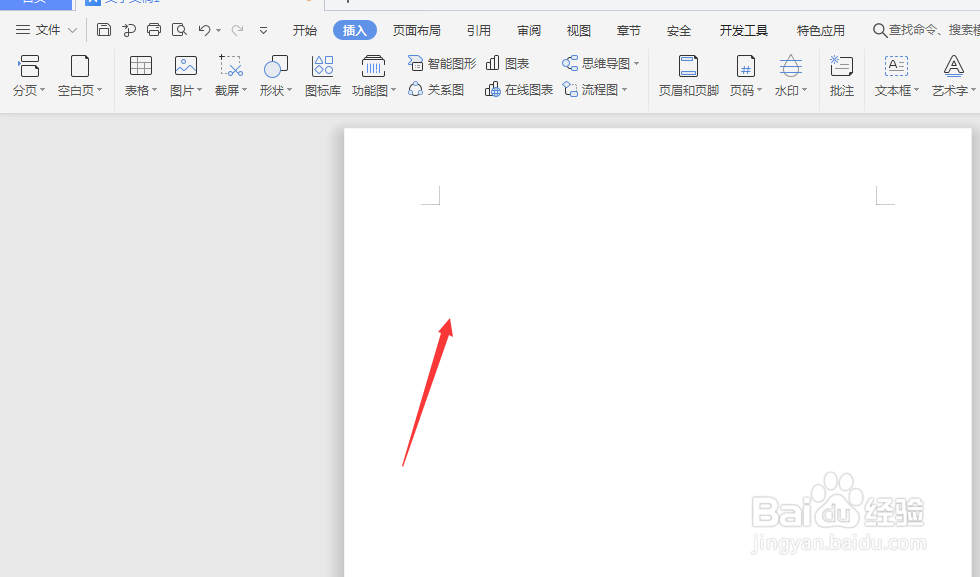Switch to the 开始 tab
Screen dimensions: 980x577
point(304,30)
